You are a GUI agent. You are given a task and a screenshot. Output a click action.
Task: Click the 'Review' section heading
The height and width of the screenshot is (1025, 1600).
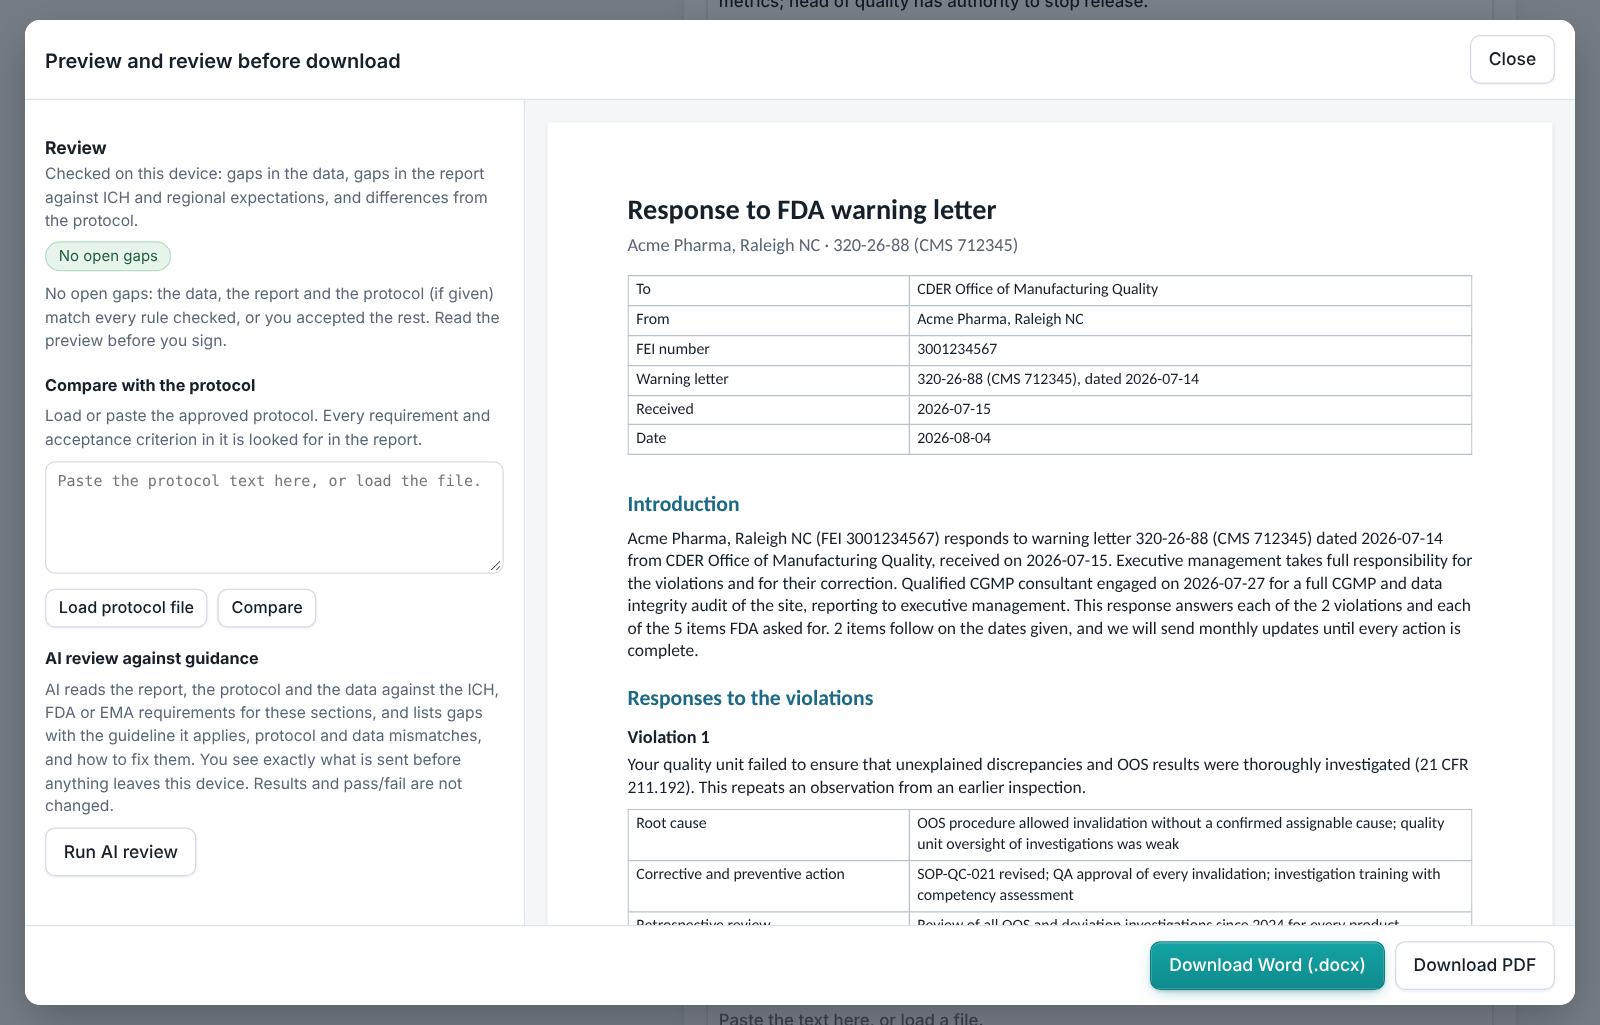pyautogui.click(x=76, y=148)
